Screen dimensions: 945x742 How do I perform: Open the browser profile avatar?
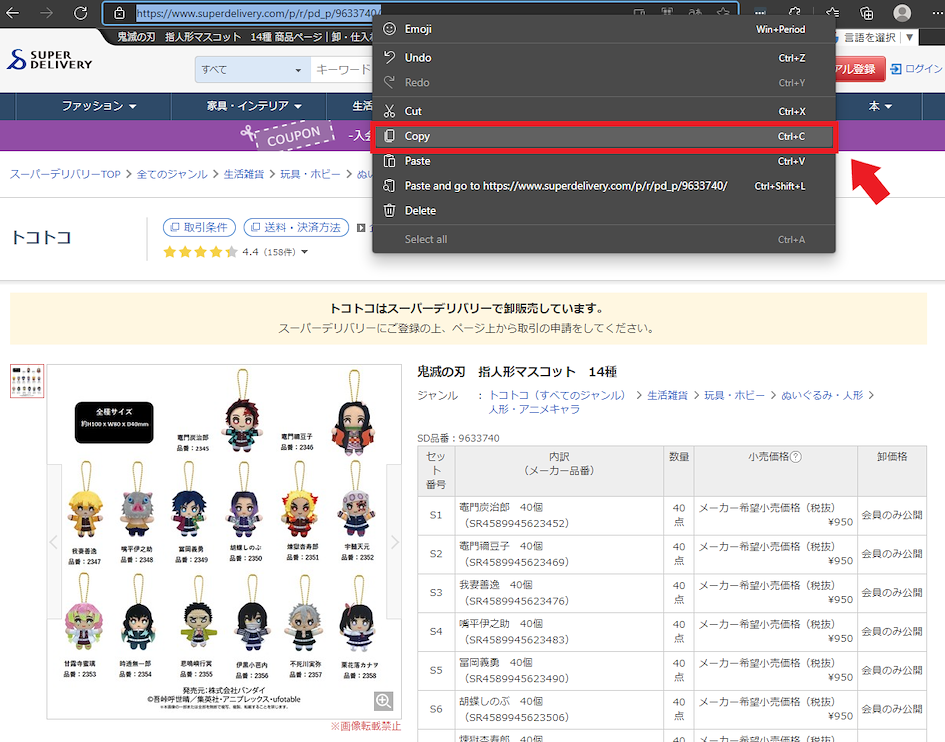[x=902, y=13]
